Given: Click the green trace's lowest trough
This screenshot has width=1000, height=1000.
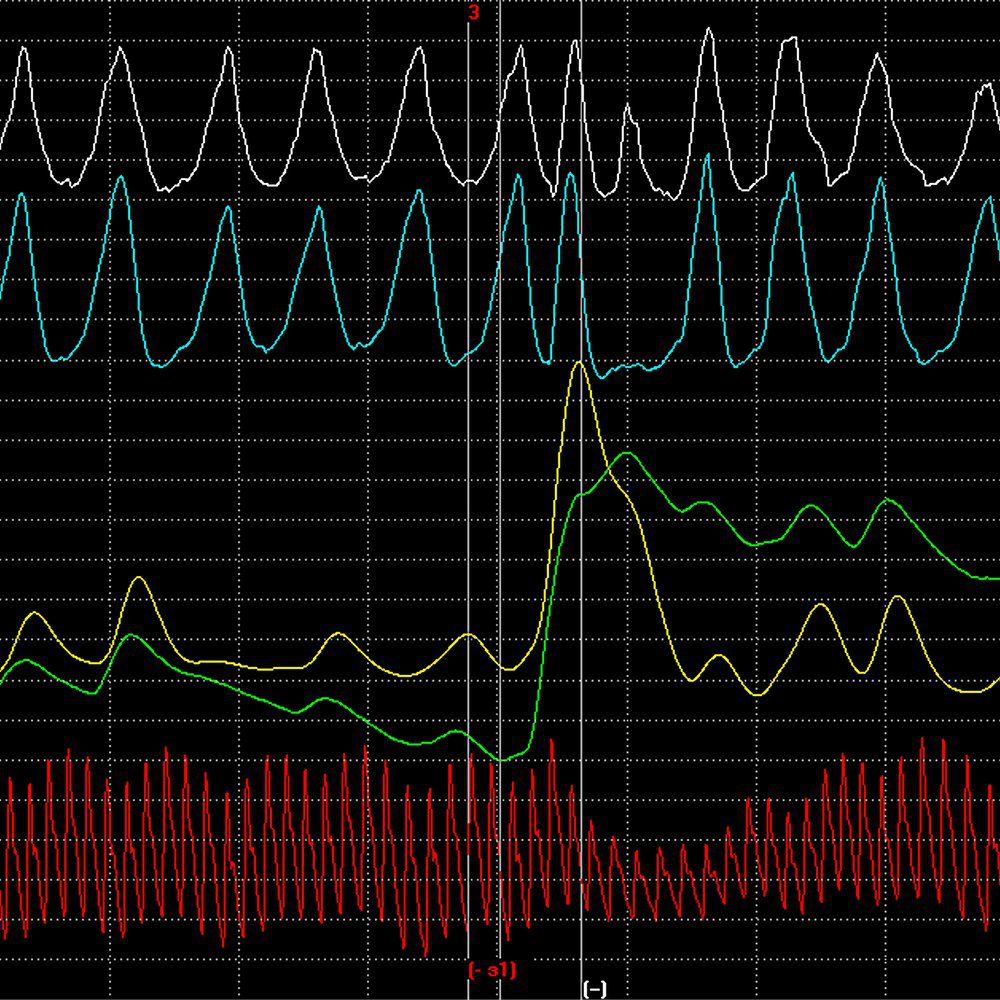Looking at the screenshot, I should (504, 759).
